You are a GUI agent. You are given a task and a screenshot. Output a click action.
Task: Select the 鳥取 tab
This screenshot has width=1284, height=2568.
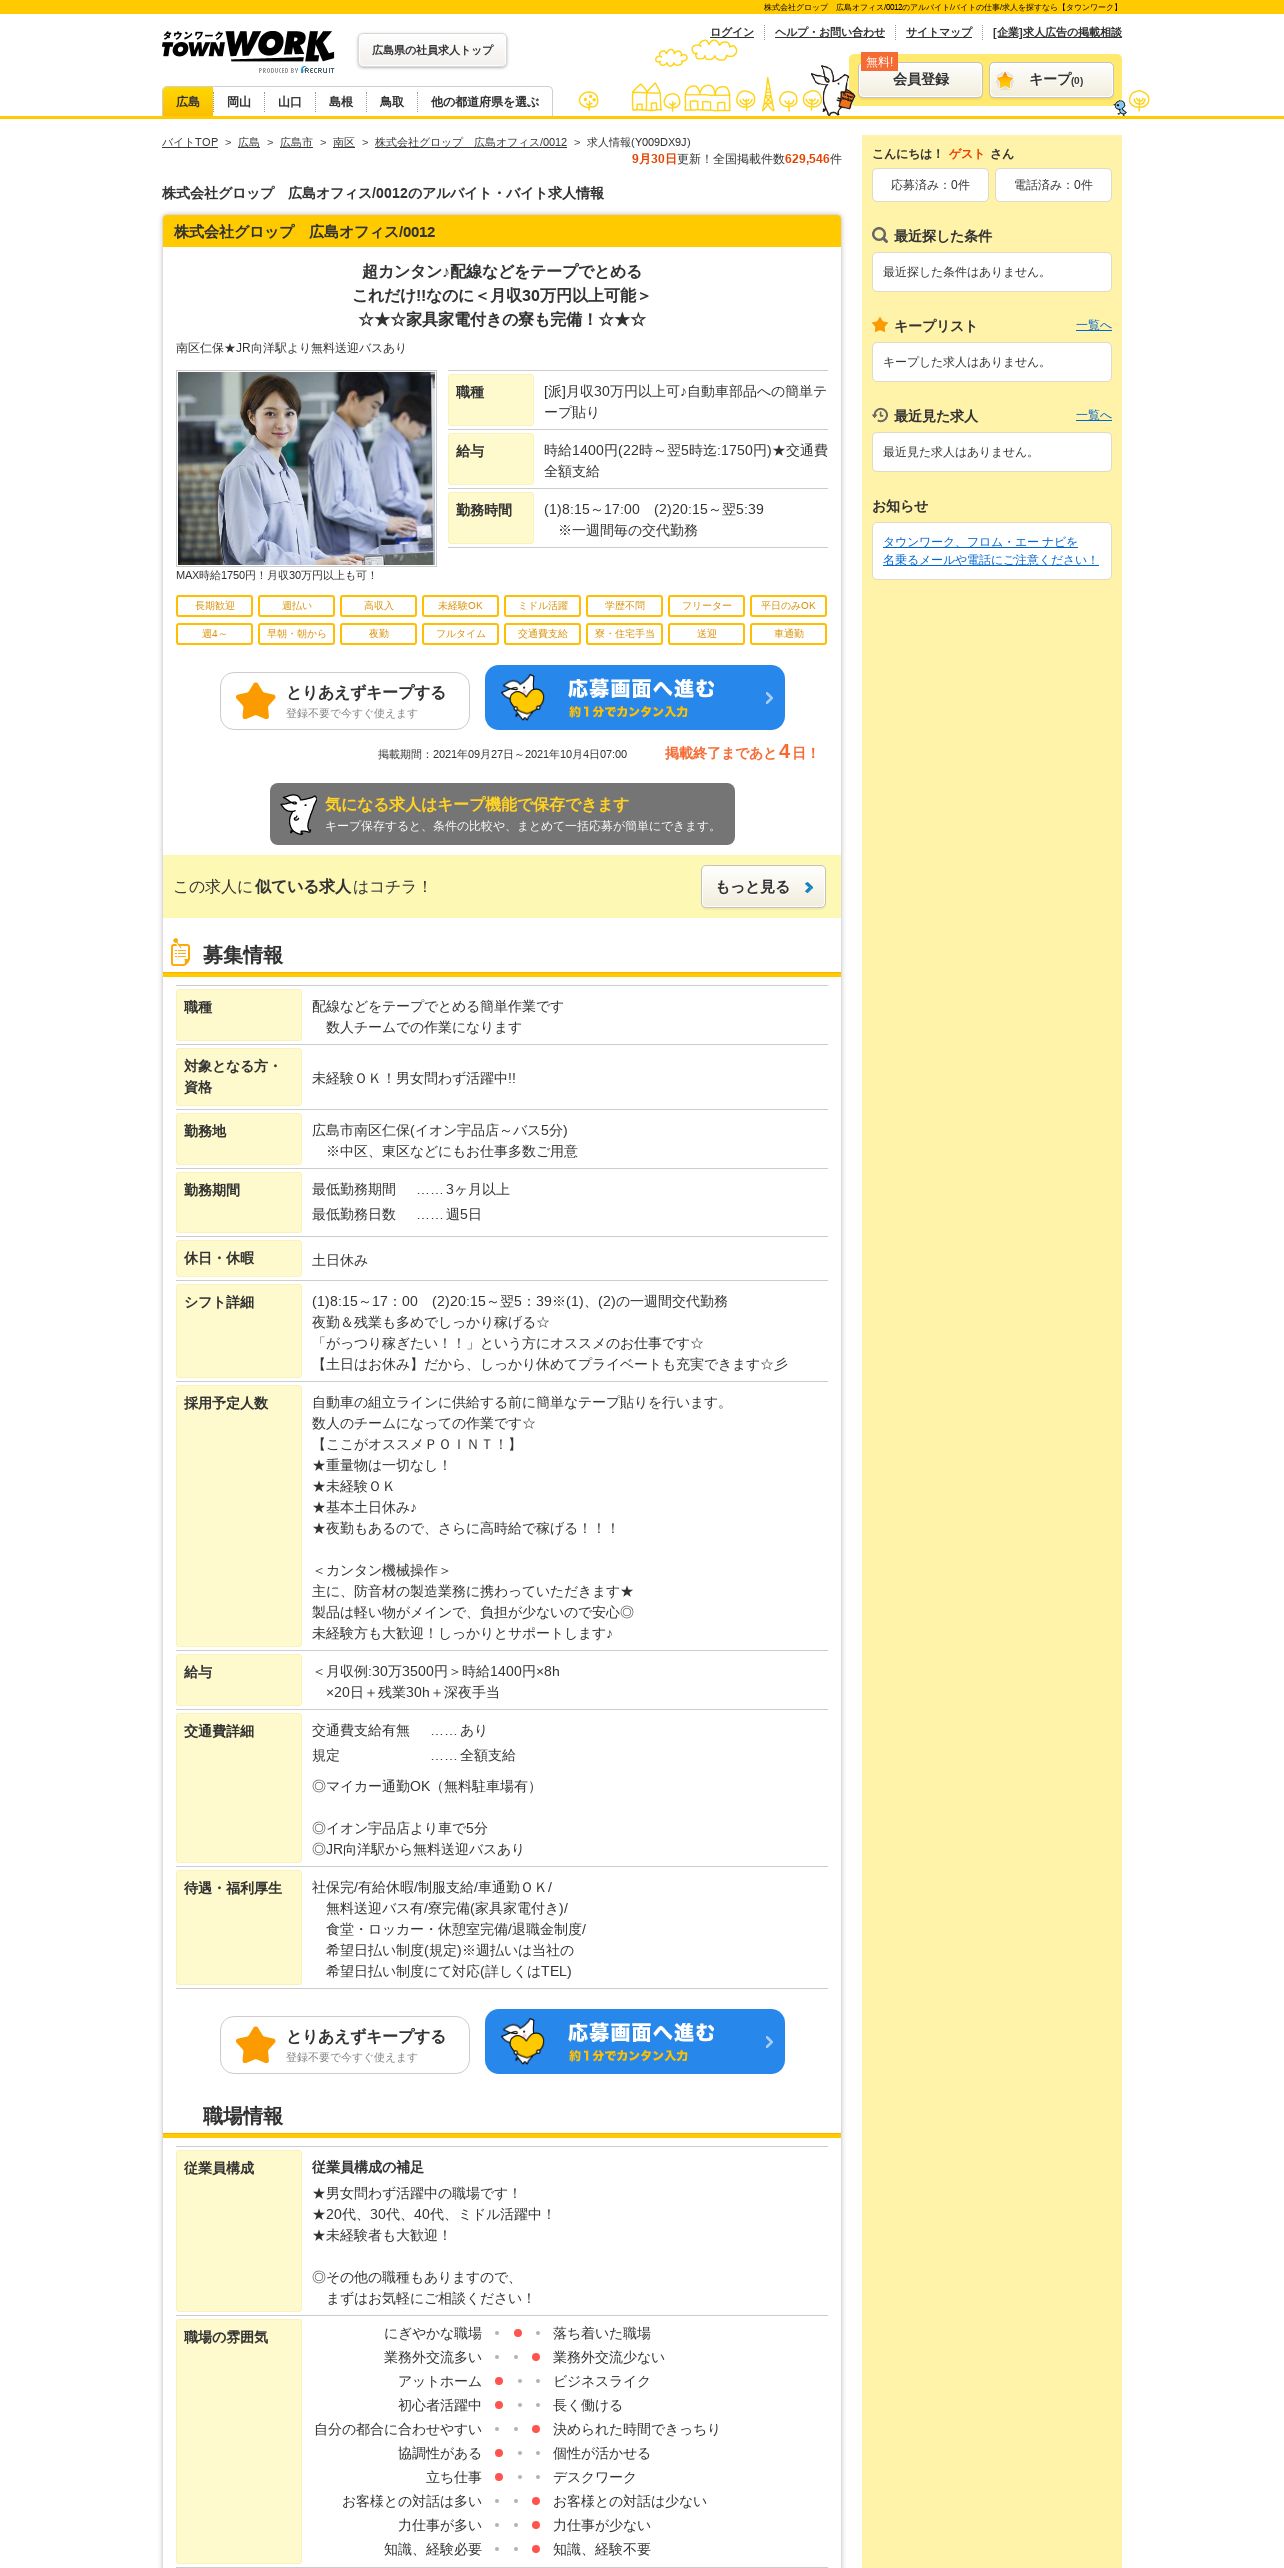click(392, 102)
